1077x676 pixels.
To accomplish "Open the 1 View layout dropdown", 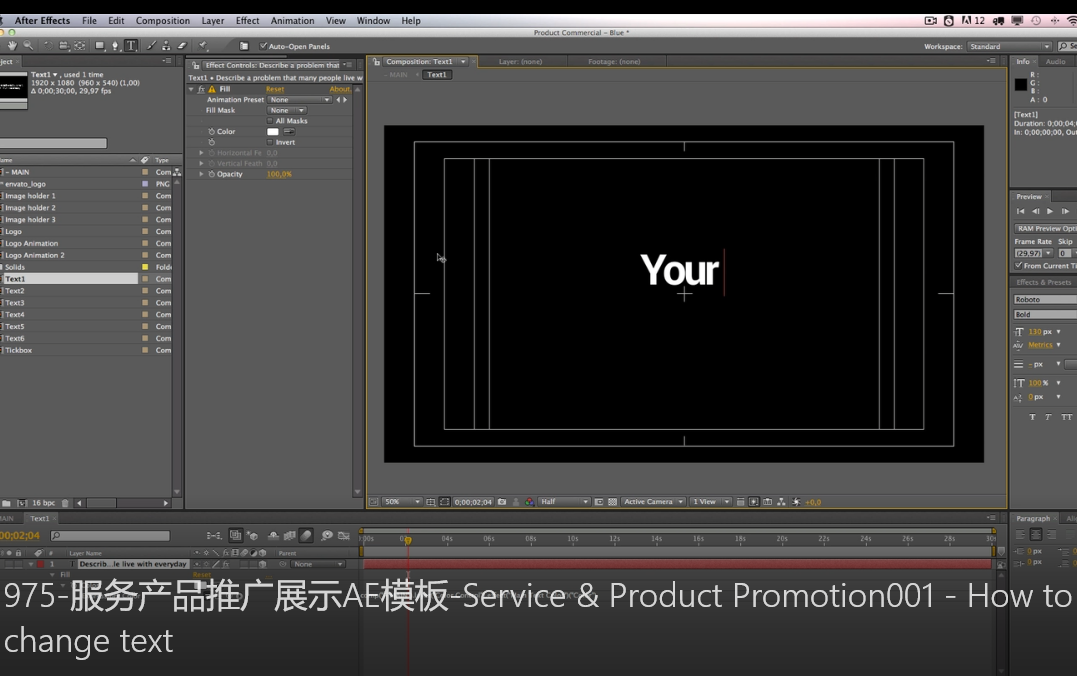I will tap(710, 502).
